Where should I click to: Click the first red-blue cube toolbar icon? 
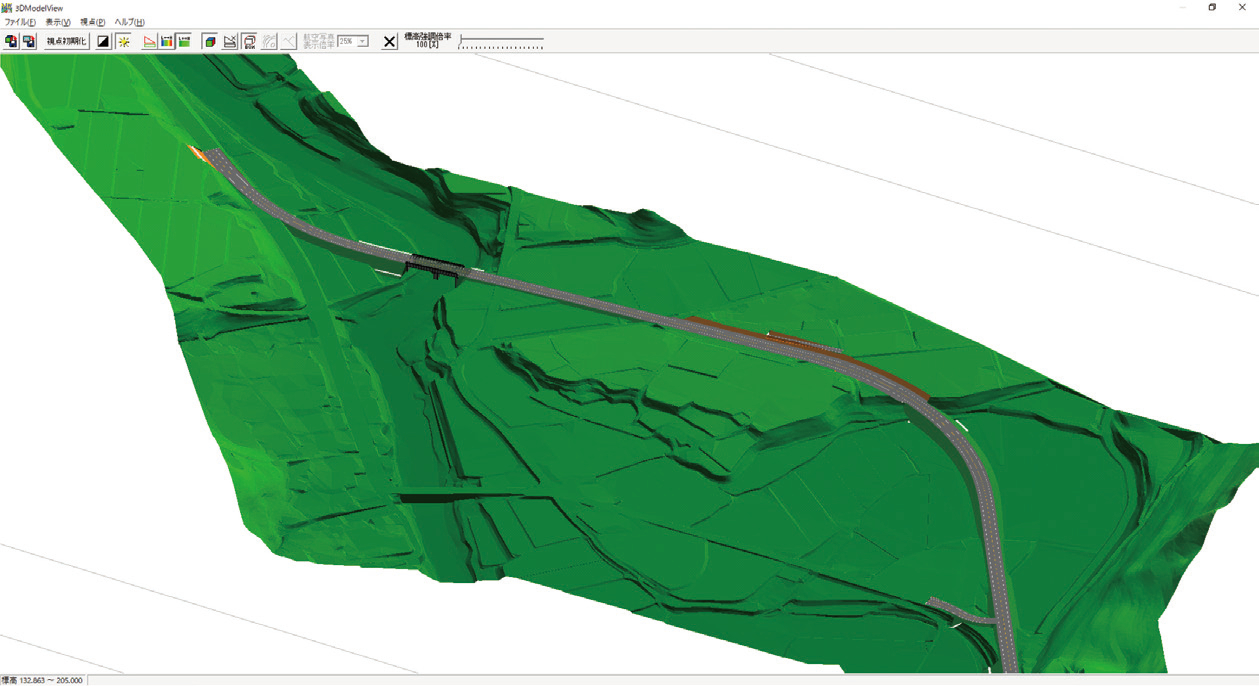(x=11, y=42)
